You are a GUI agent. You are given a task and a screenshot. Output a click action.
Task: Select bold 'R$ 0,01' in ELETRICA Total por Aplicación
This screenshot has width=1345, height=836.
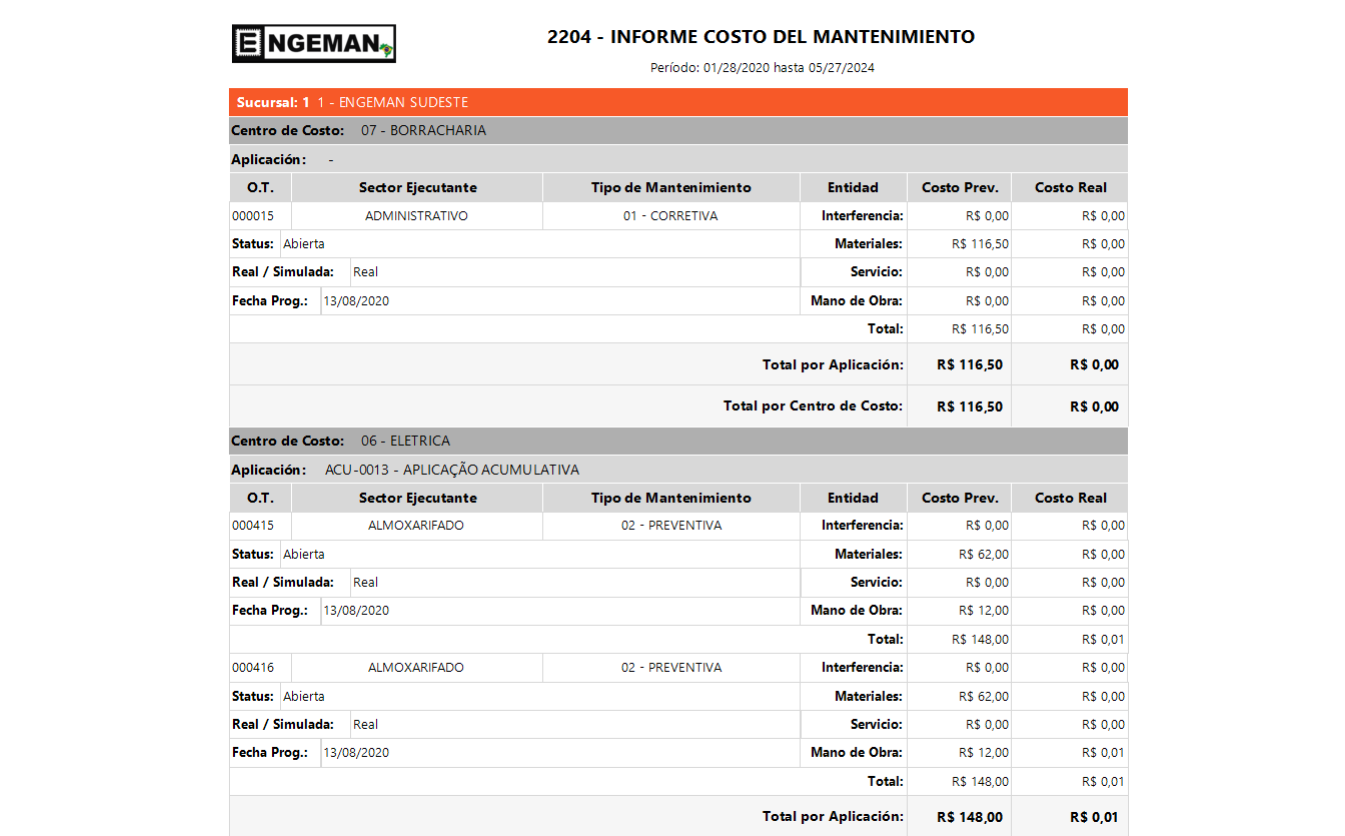pos(1094,817)
